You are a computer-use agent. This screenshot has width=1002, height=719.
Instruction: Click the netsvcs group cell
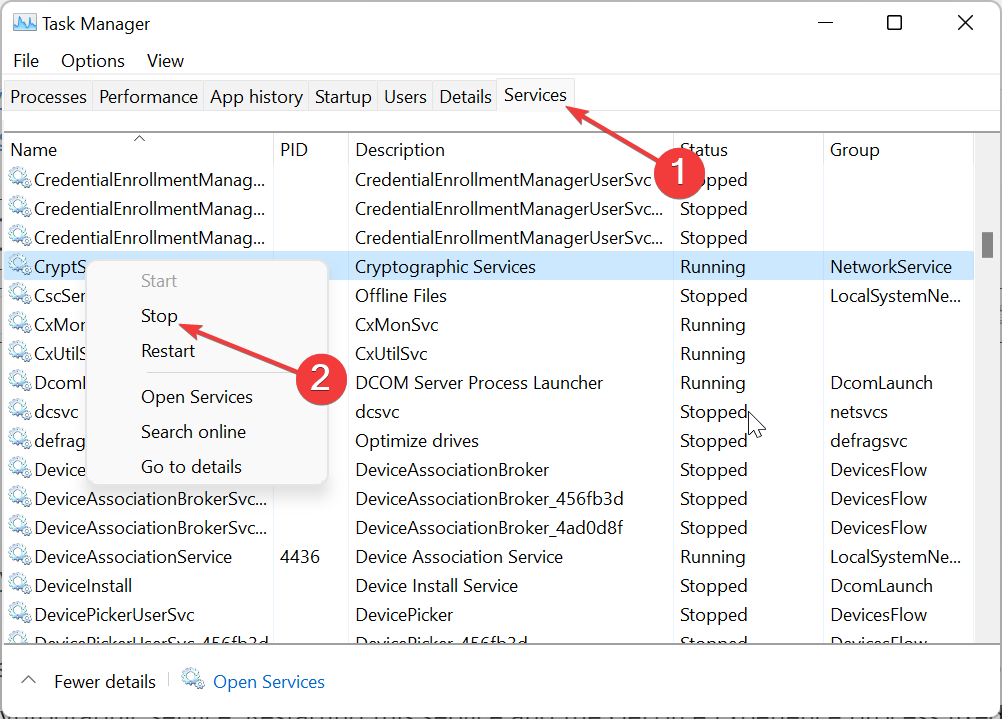[858, 412]
